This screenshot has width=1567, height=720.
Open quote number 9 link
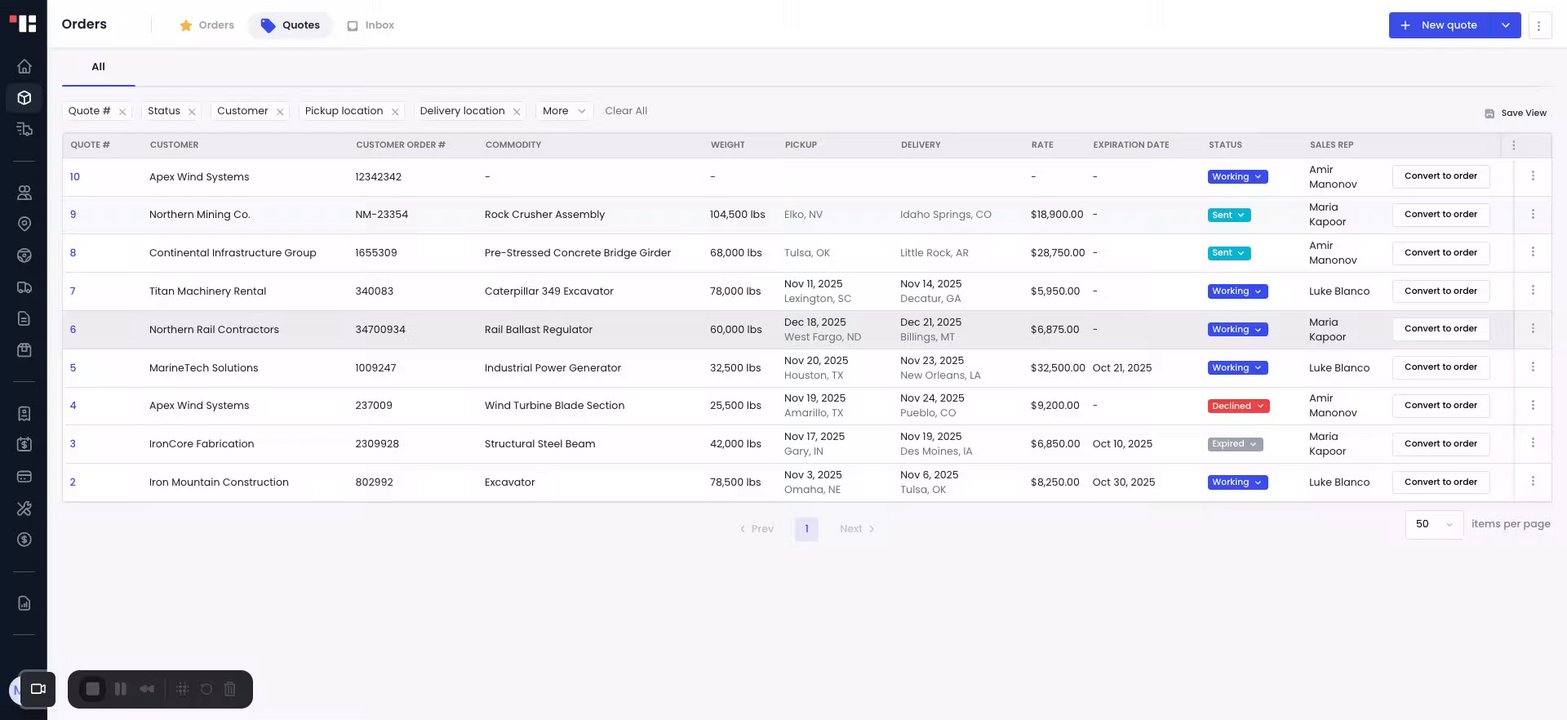pos(73,214)
